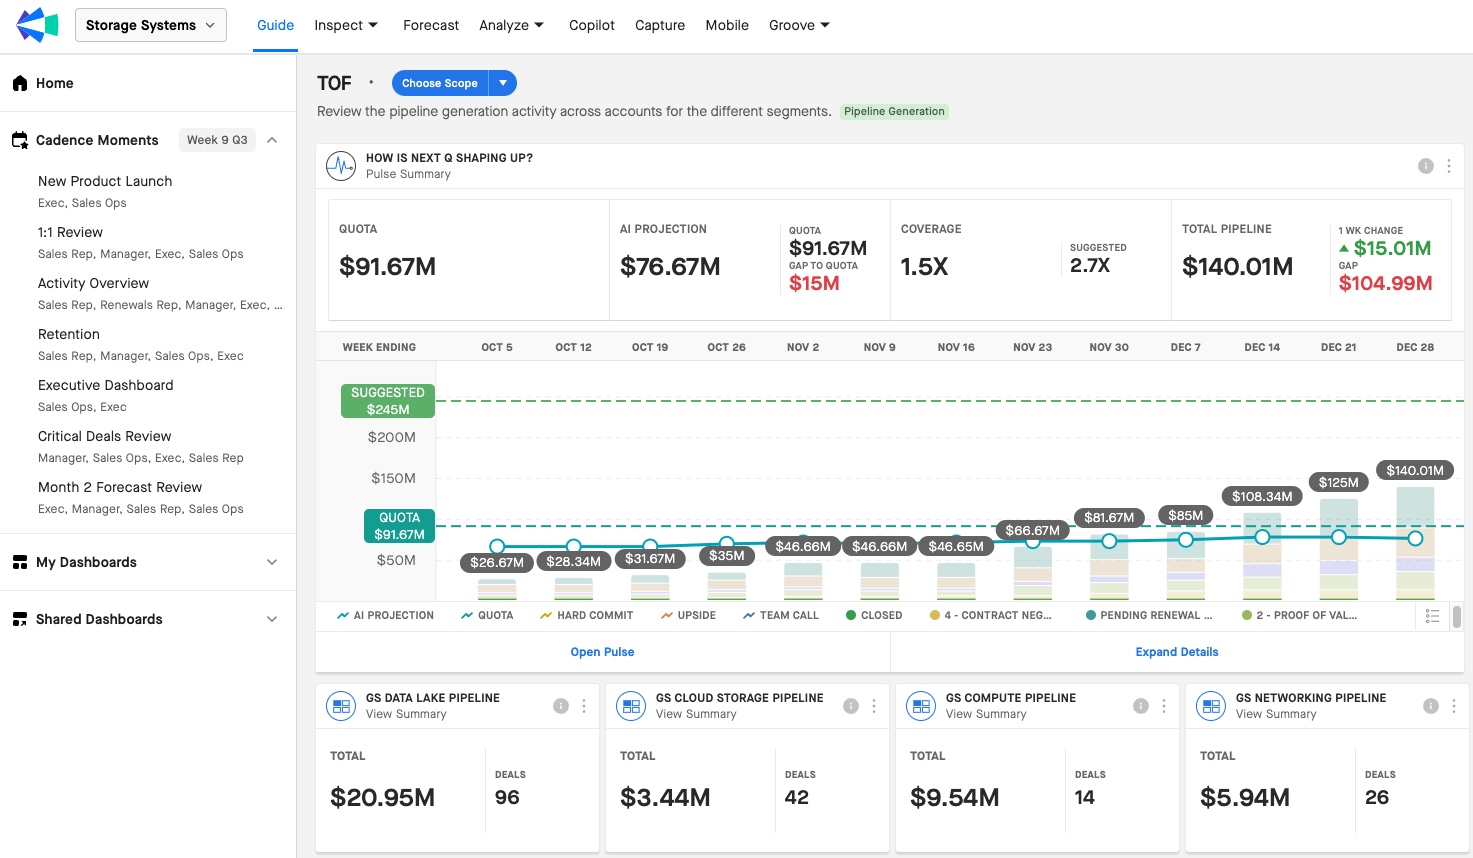Toggle AI Projection series in chart legend
This screenshot has width=1473, height=858.
tap(386, 616)
